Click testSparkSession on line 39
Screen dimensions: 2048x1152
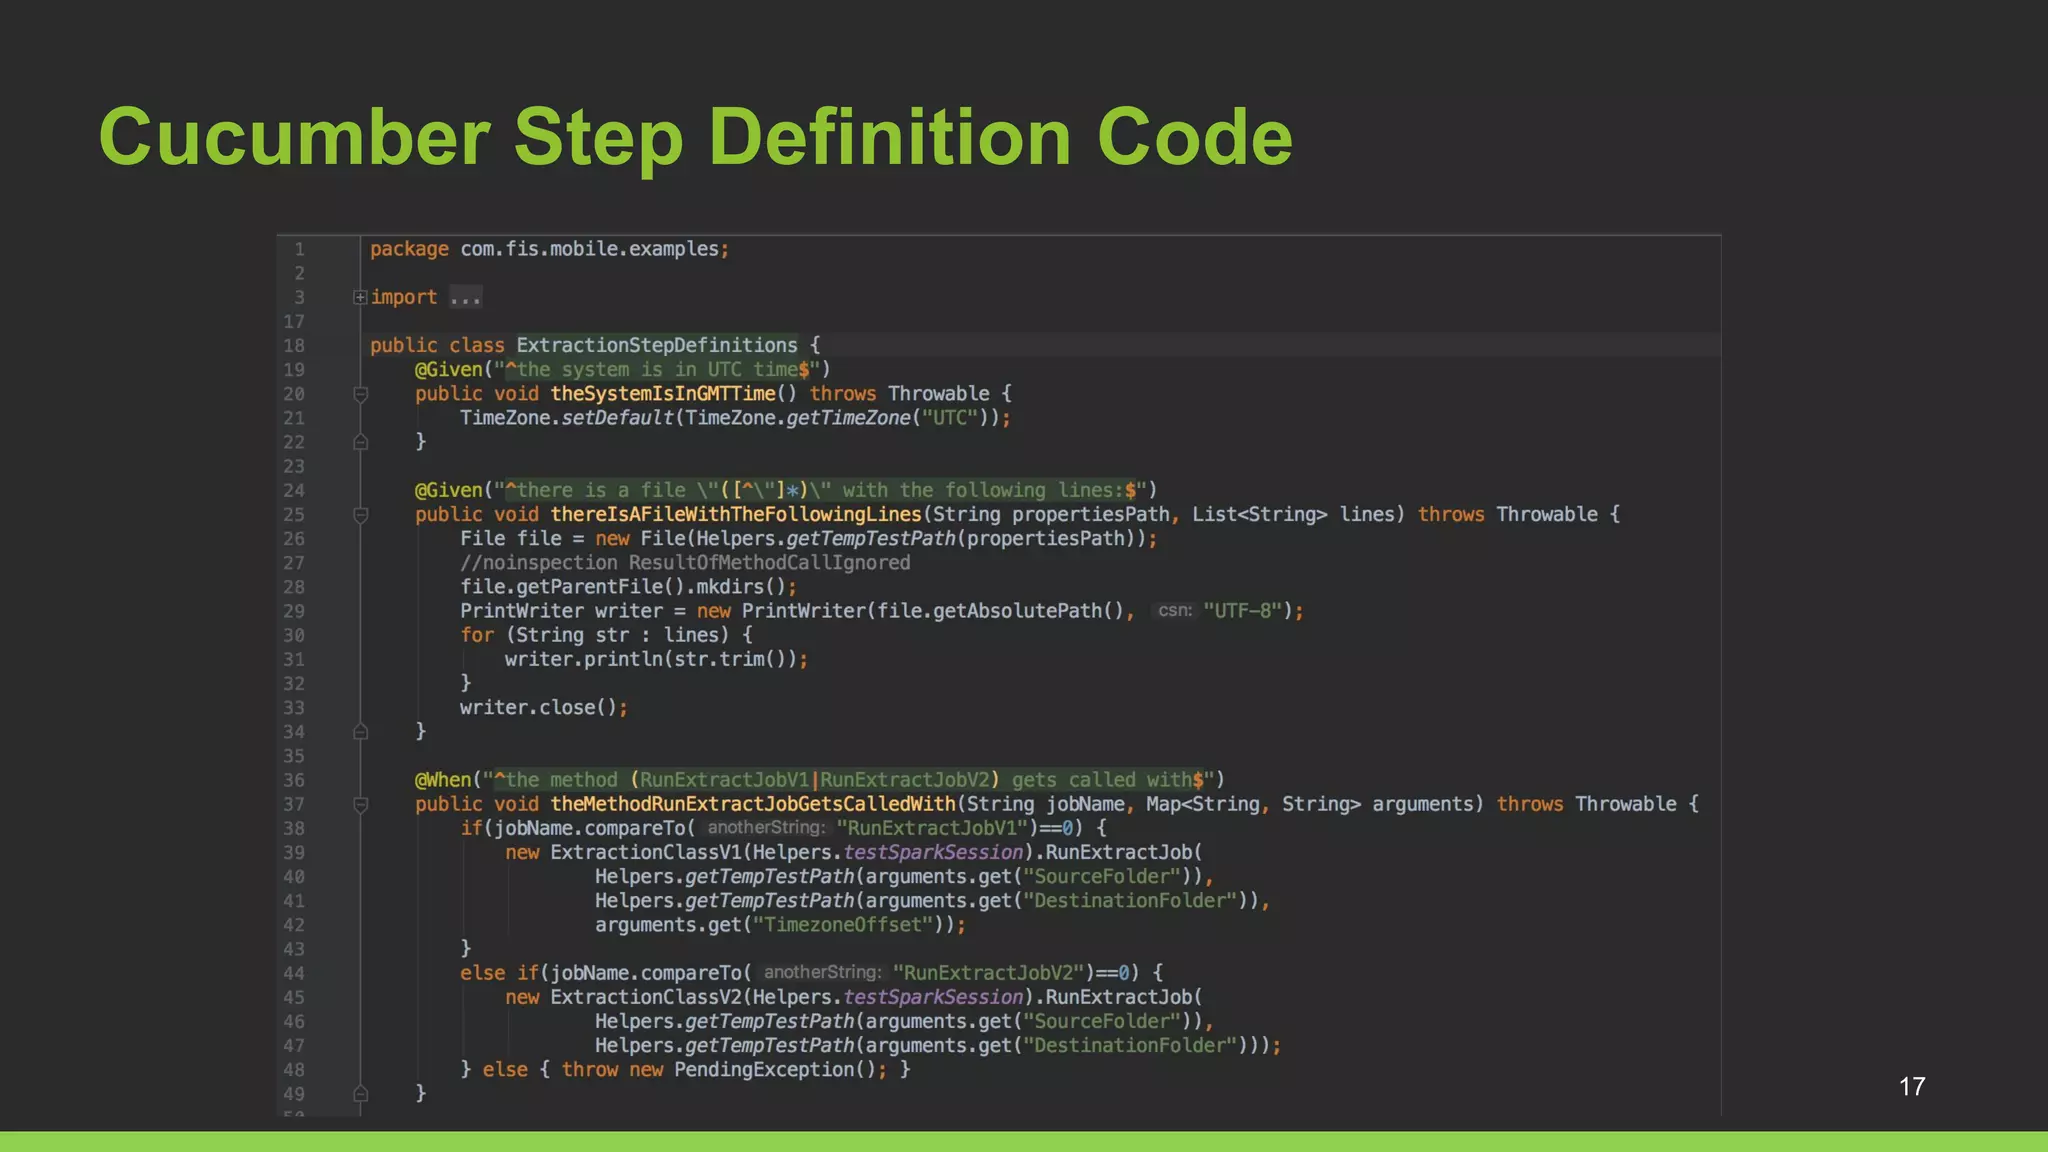(933, 853)
